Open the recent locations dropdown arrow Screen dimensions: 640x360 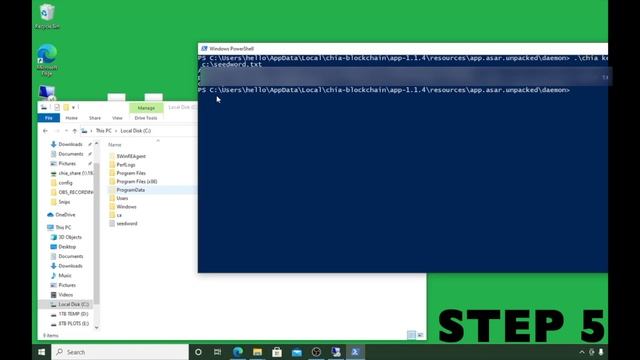click(x=66, y=131)
